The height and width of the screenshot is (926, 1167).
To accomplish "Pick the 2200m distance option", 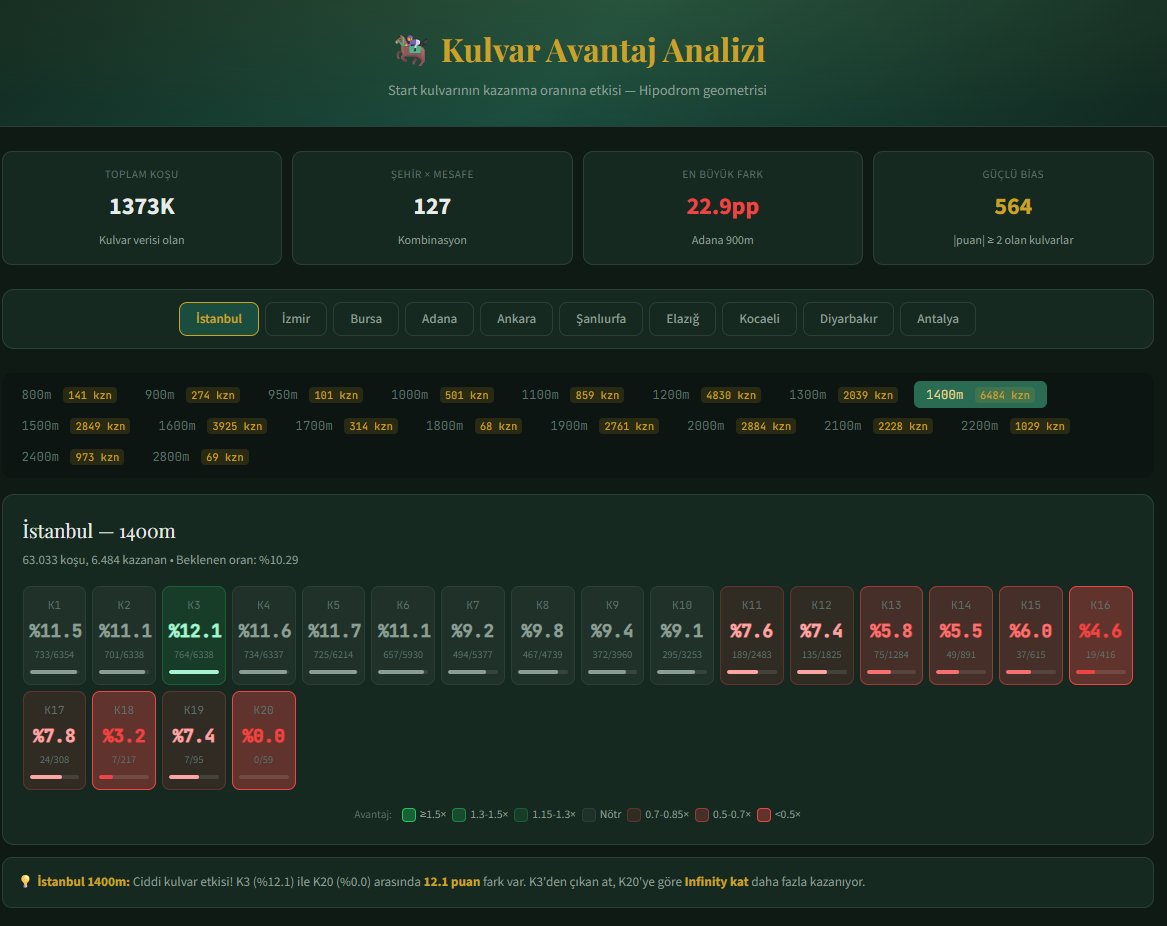I will (1015, 426).
